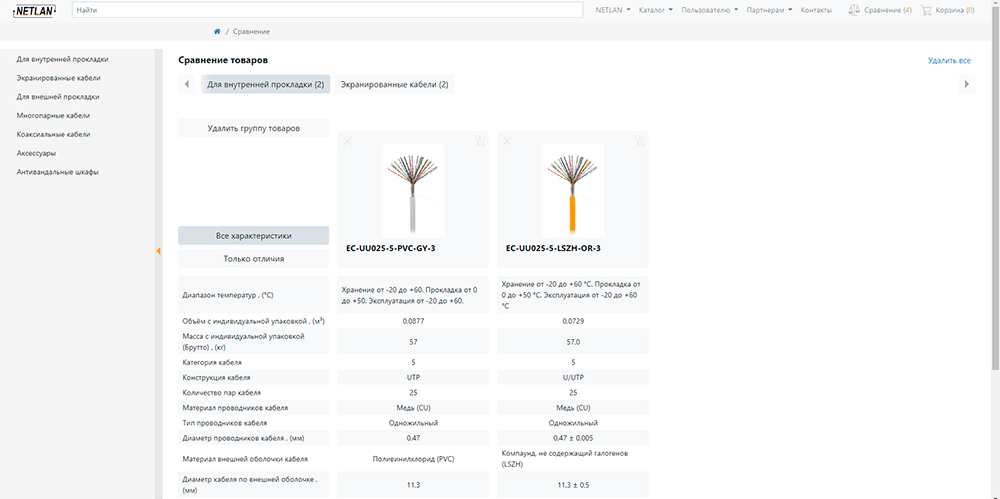Click the right arrow of category tabs

point(967,84)
